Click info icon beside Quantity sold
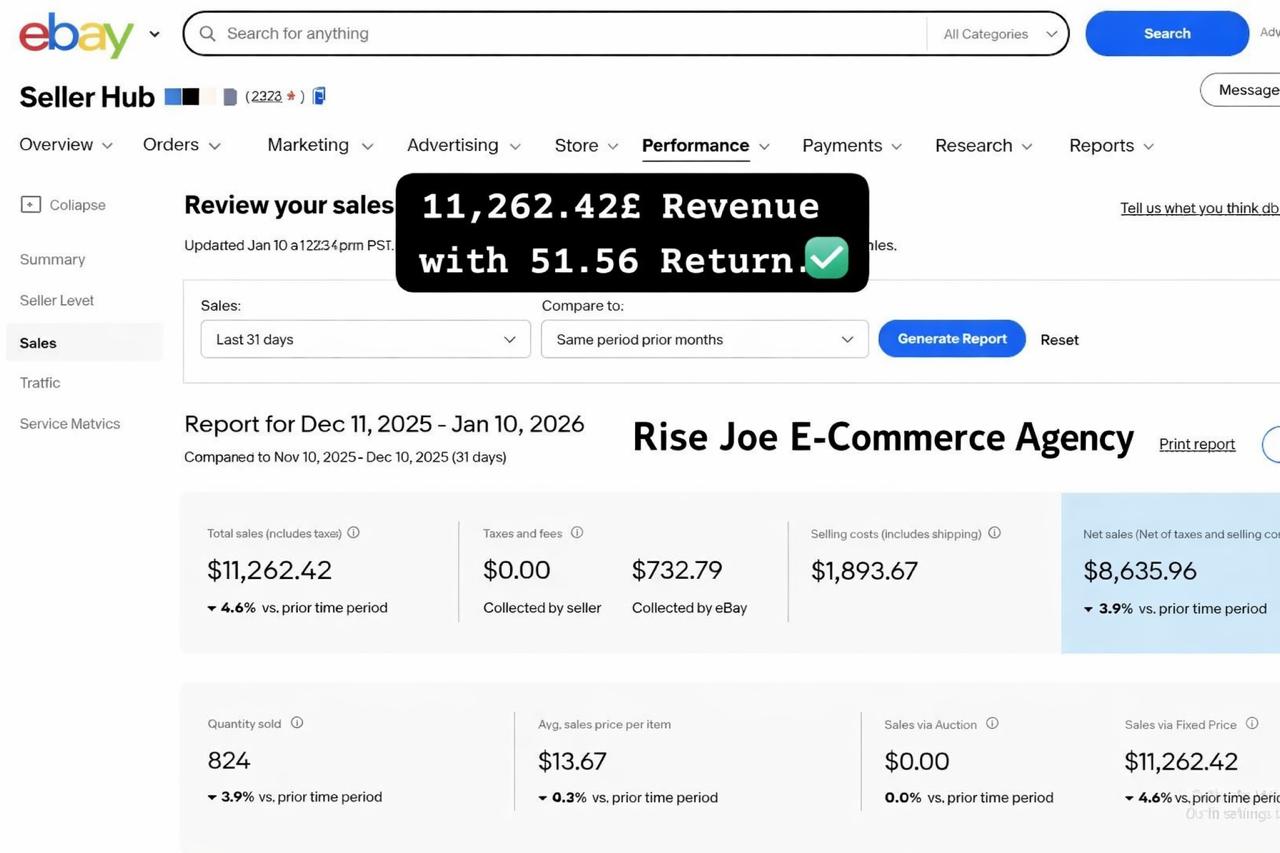The width and height of the screenshot is (1280, 853). point(297,723)
